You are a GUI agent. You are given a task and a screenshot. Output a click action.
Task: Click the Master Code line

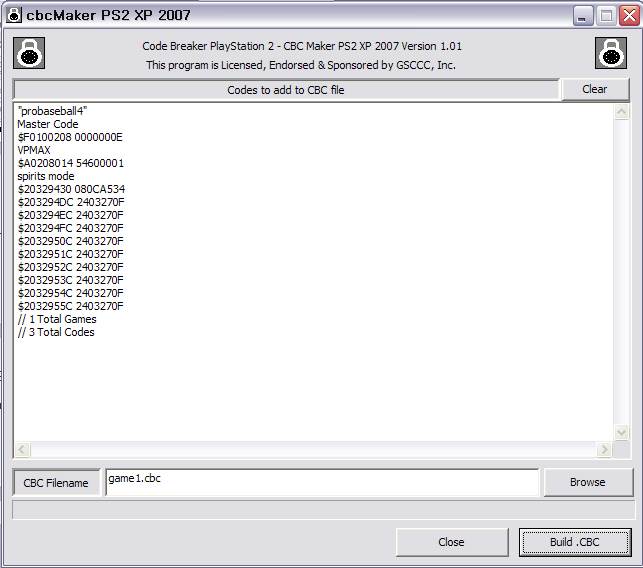[x=48, y=124]
